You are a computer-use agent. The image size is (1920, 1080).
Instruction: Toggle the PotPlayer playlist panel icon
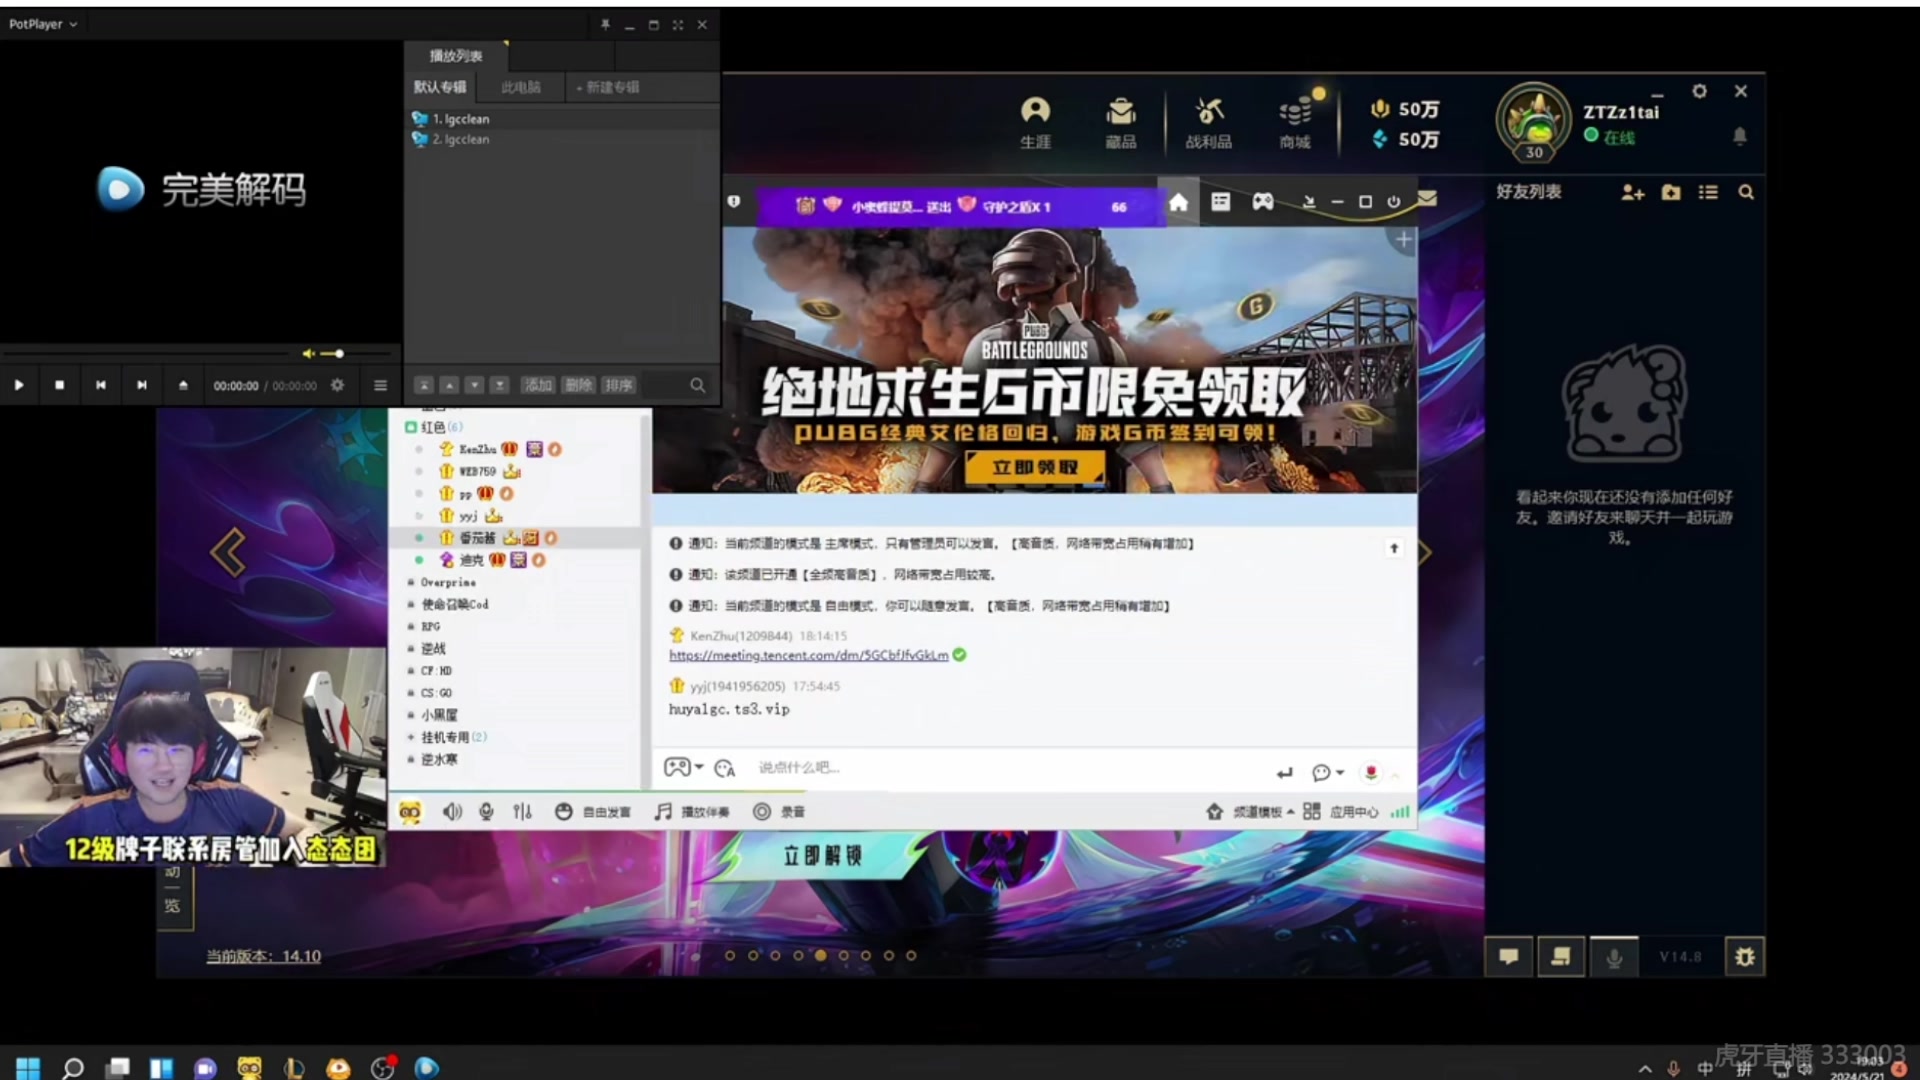click(x=380, y=385)
